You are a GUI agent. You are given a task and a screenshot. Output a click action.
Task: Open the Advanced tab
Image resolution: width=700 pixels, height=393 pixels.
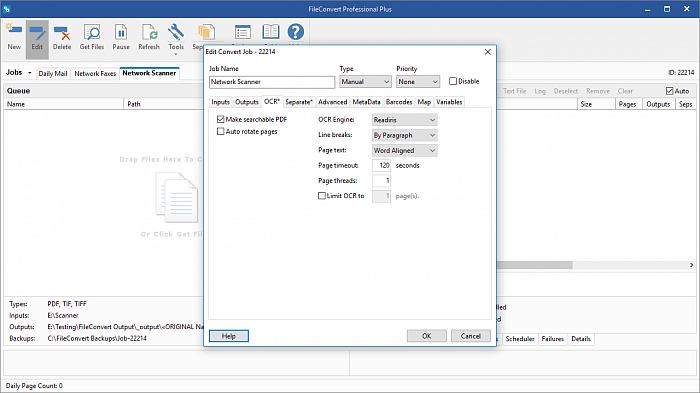tap(333, 102)
